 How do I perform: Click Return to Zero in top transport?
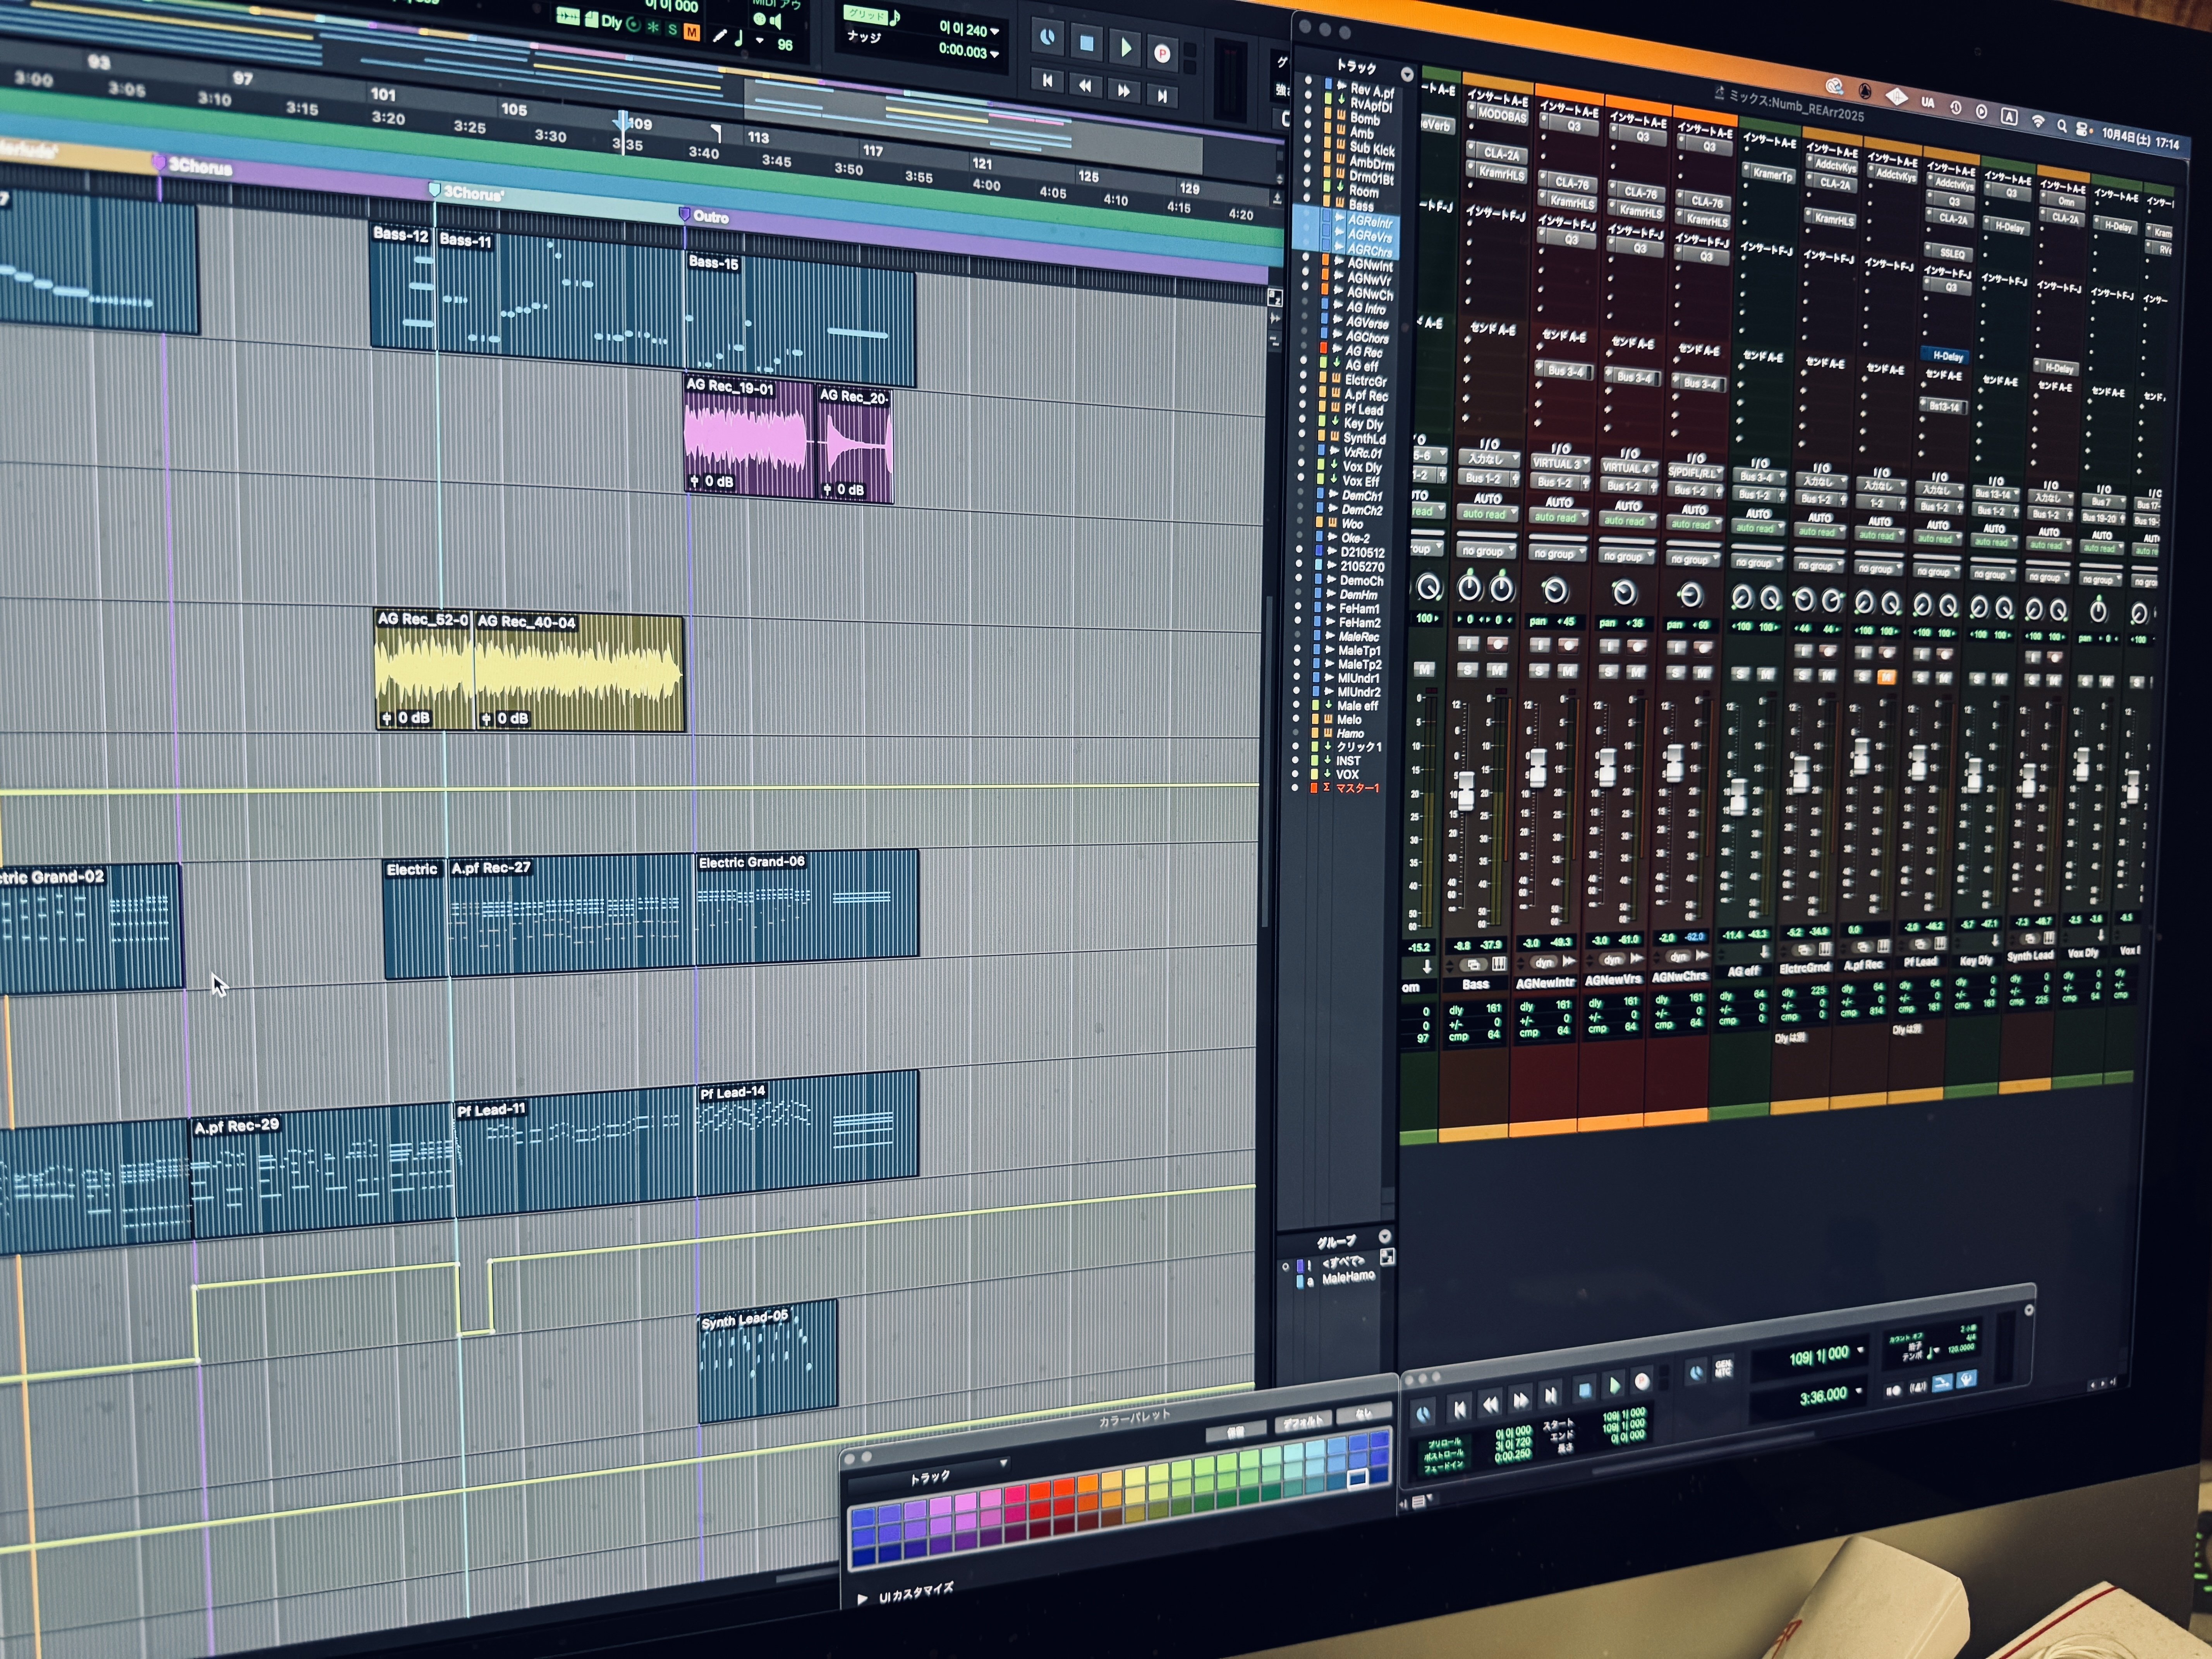[1047, 80]
